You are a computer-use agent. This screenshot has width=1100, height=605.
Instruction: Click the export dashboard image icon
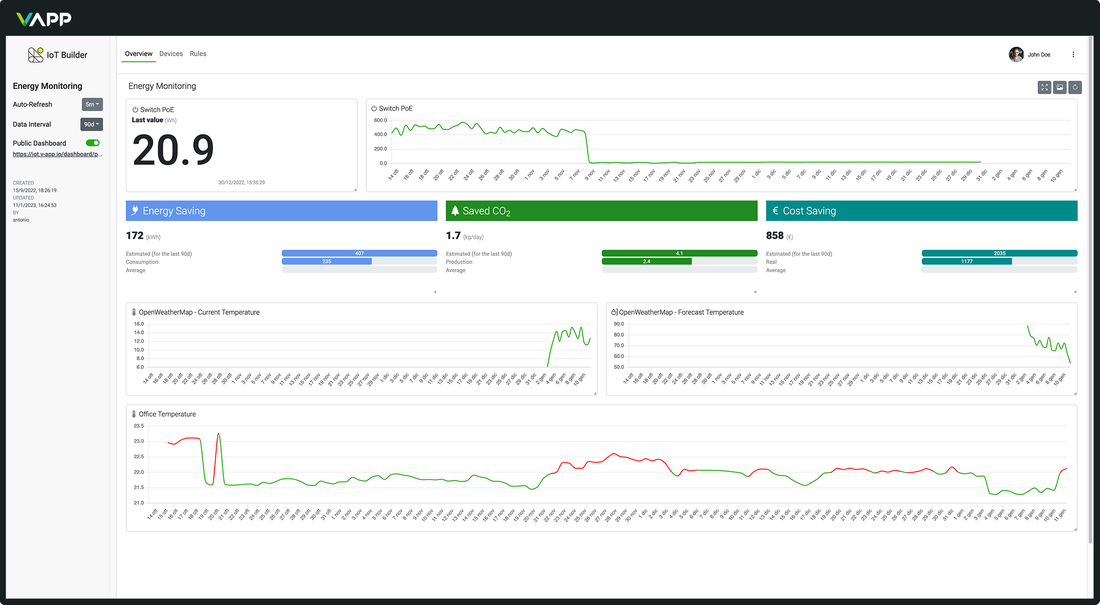click(1059, 87)
